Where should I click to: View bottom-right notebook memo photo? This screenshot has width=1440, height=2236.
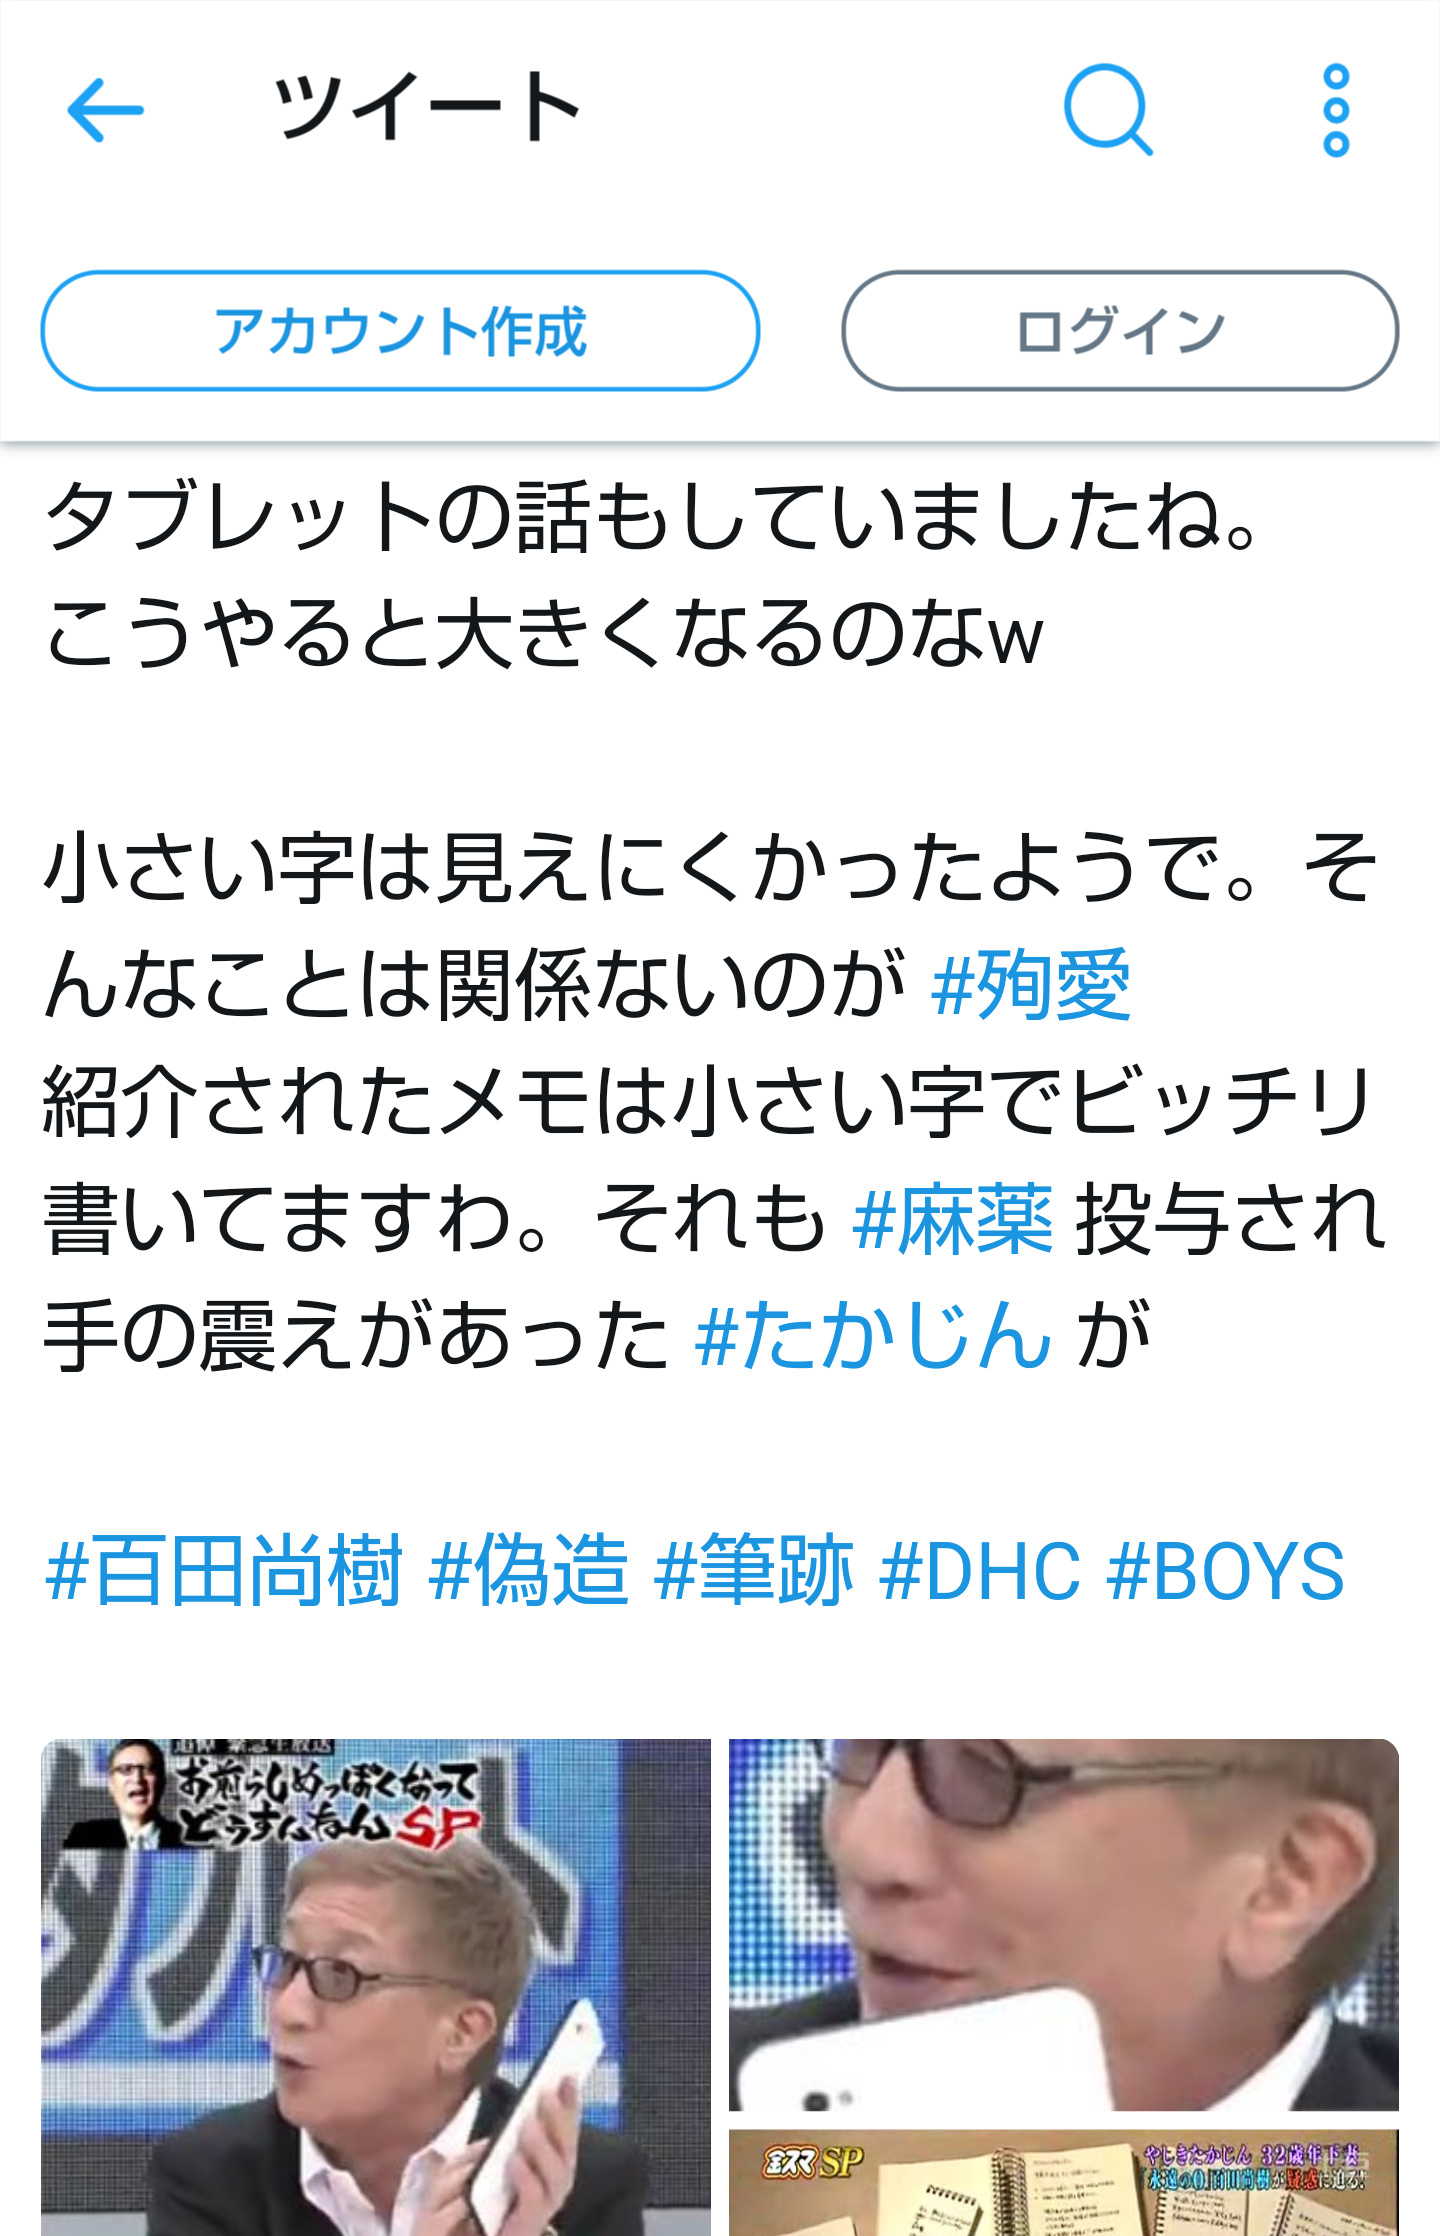pyautogui.click(x=1064, y=2183)
